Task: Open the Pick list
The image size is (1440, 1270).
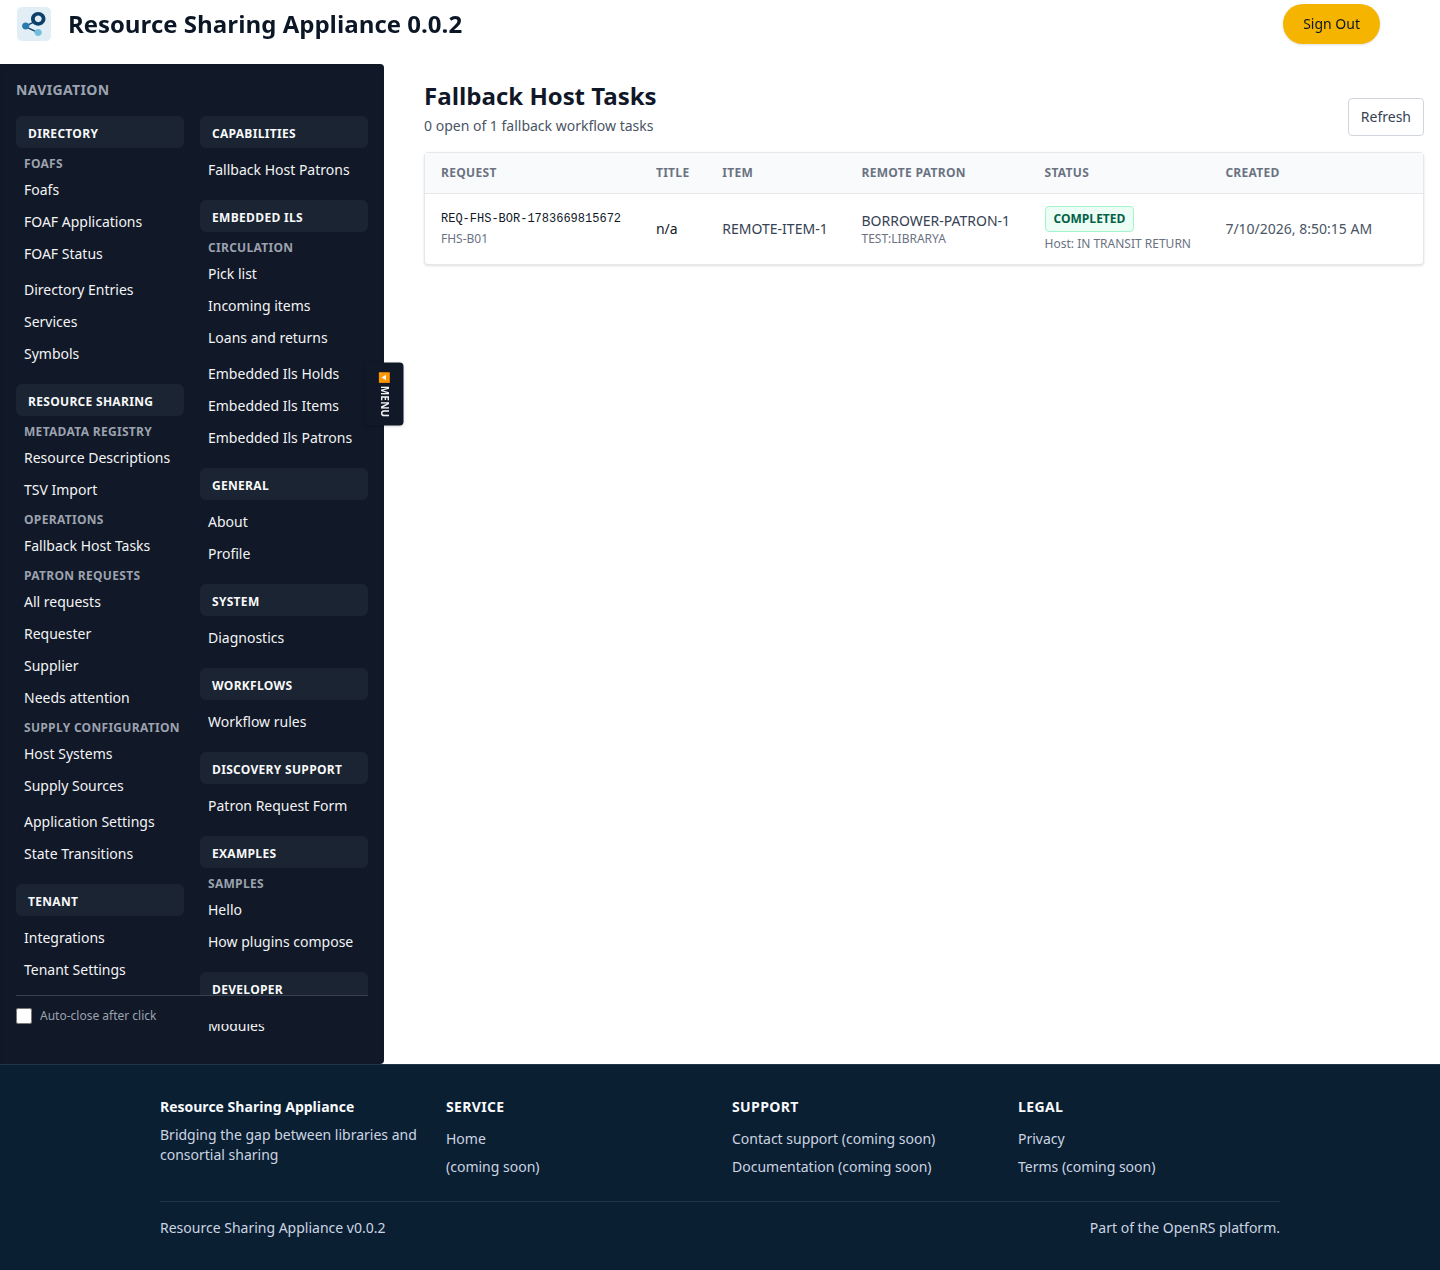Action: [x=232, y=274]
